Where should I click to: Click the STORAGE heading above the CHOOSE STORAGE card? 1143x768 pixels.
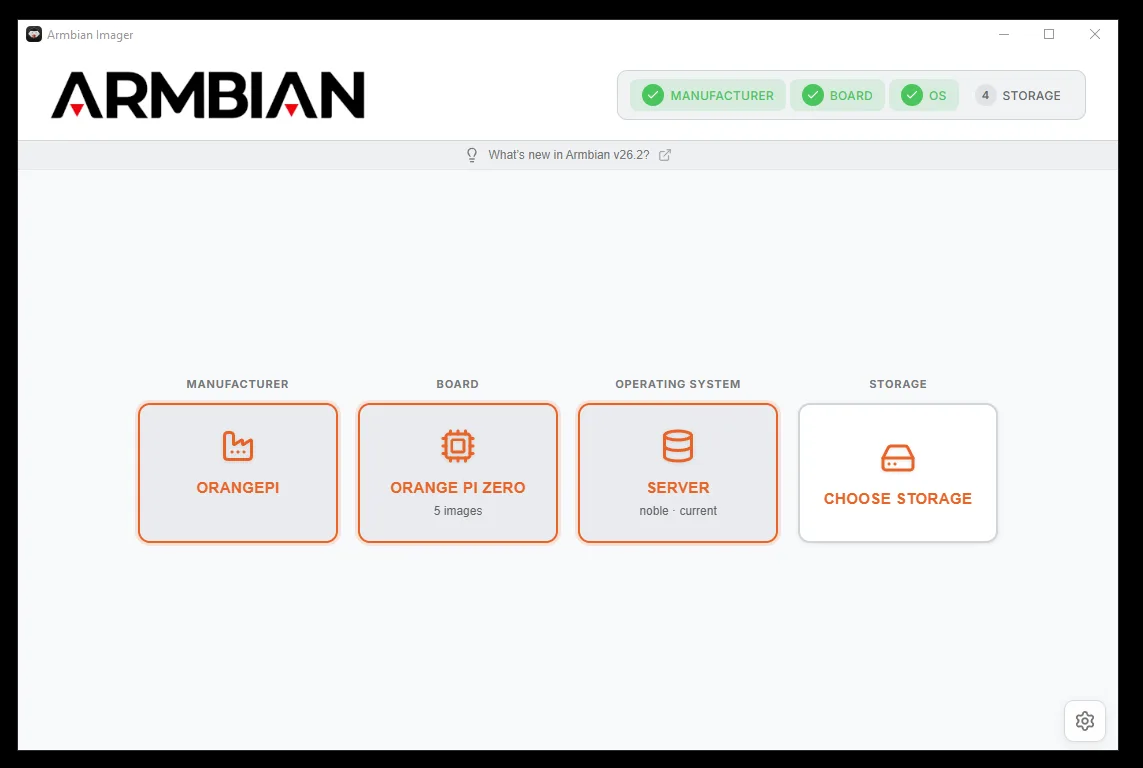pos(897,384)
